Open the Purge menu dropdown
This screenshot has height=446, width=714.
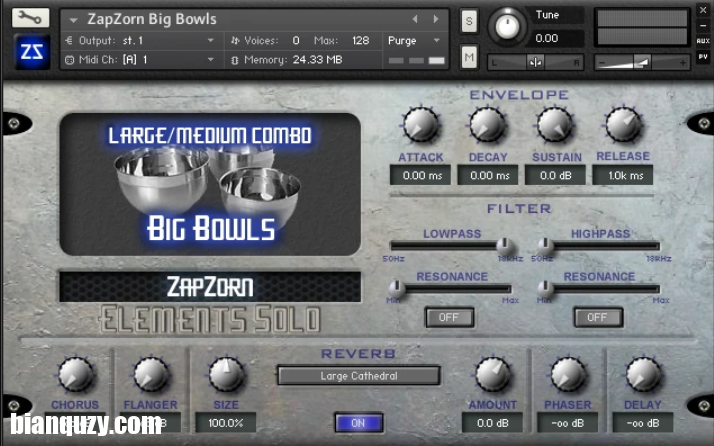point(414,41)
